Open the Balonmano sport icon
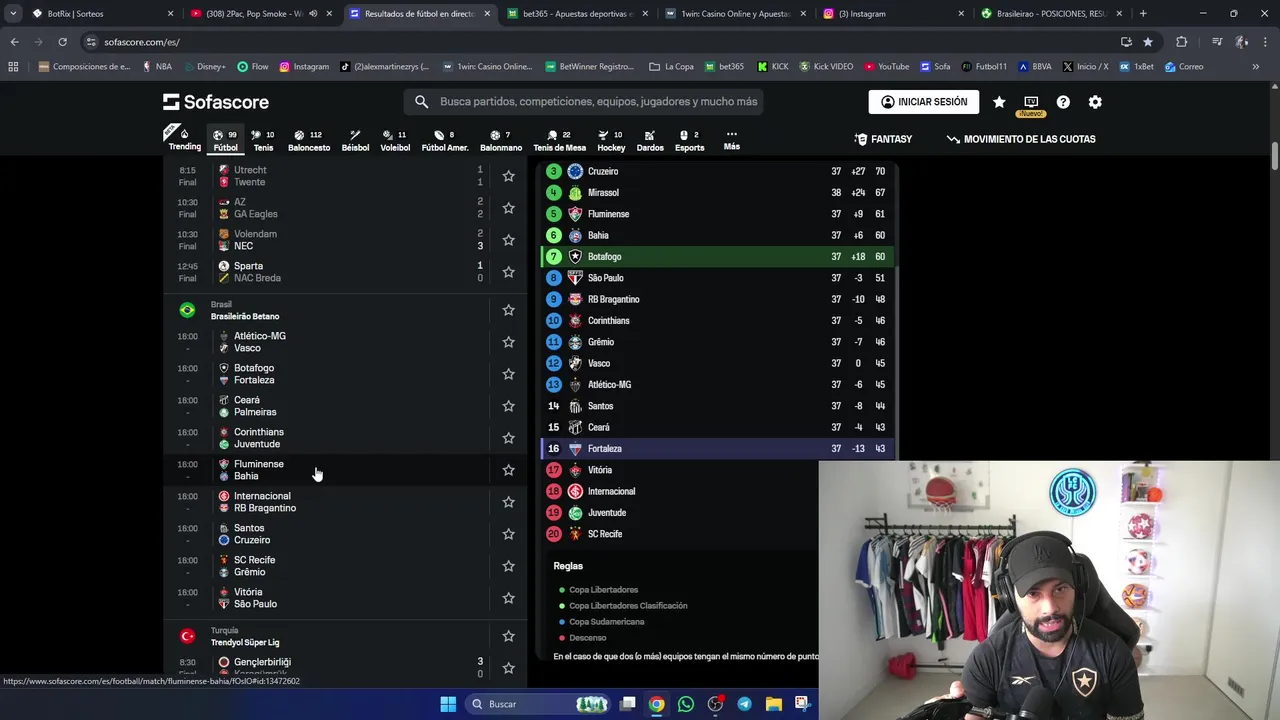Screen dimensions: 1280x720 click(501, 140)
